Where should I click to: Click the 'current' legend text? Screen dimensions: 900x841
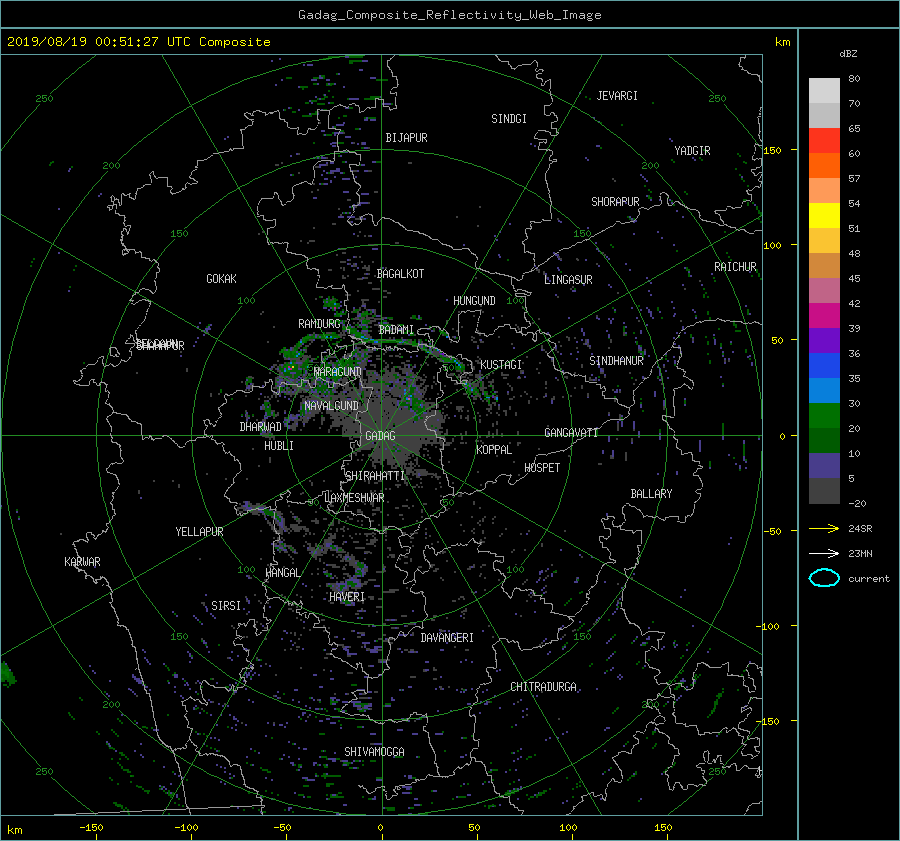pyautogui.click(x=869, y=579)
